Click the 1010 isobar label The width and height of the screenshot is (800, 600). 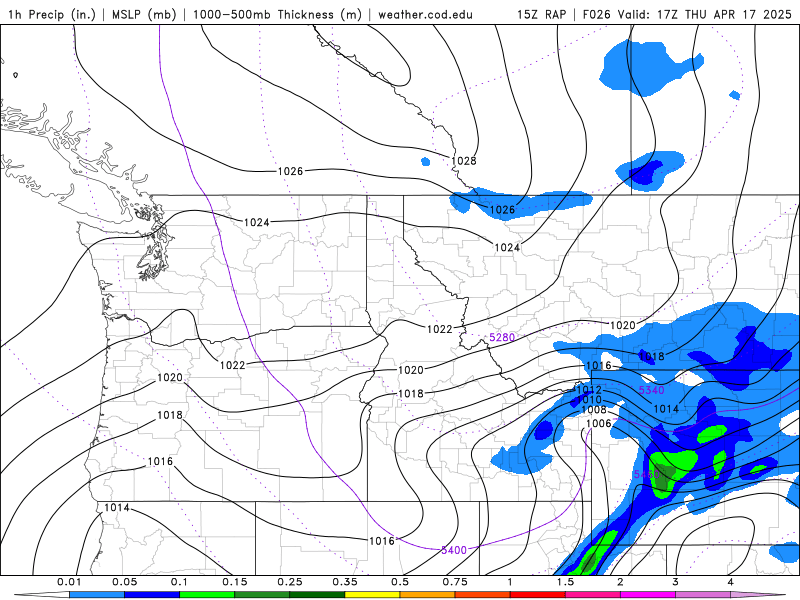(x=590, y=399)
